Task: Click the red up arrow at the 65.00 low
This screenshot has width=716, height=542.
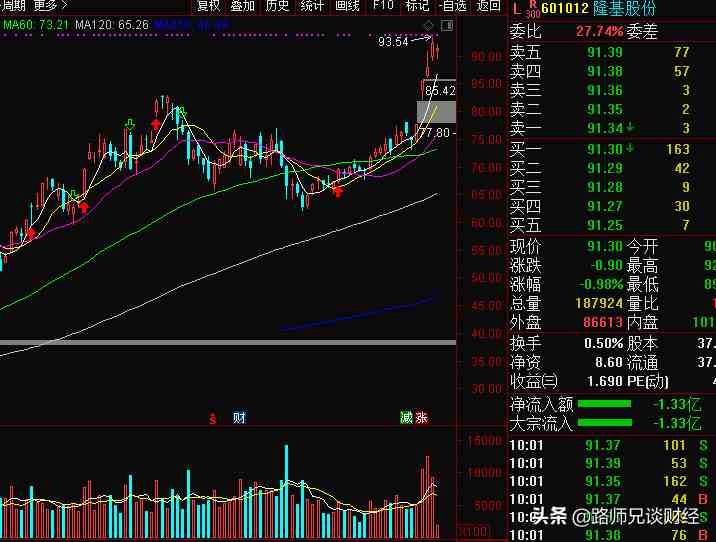Action: click(337, 191)
